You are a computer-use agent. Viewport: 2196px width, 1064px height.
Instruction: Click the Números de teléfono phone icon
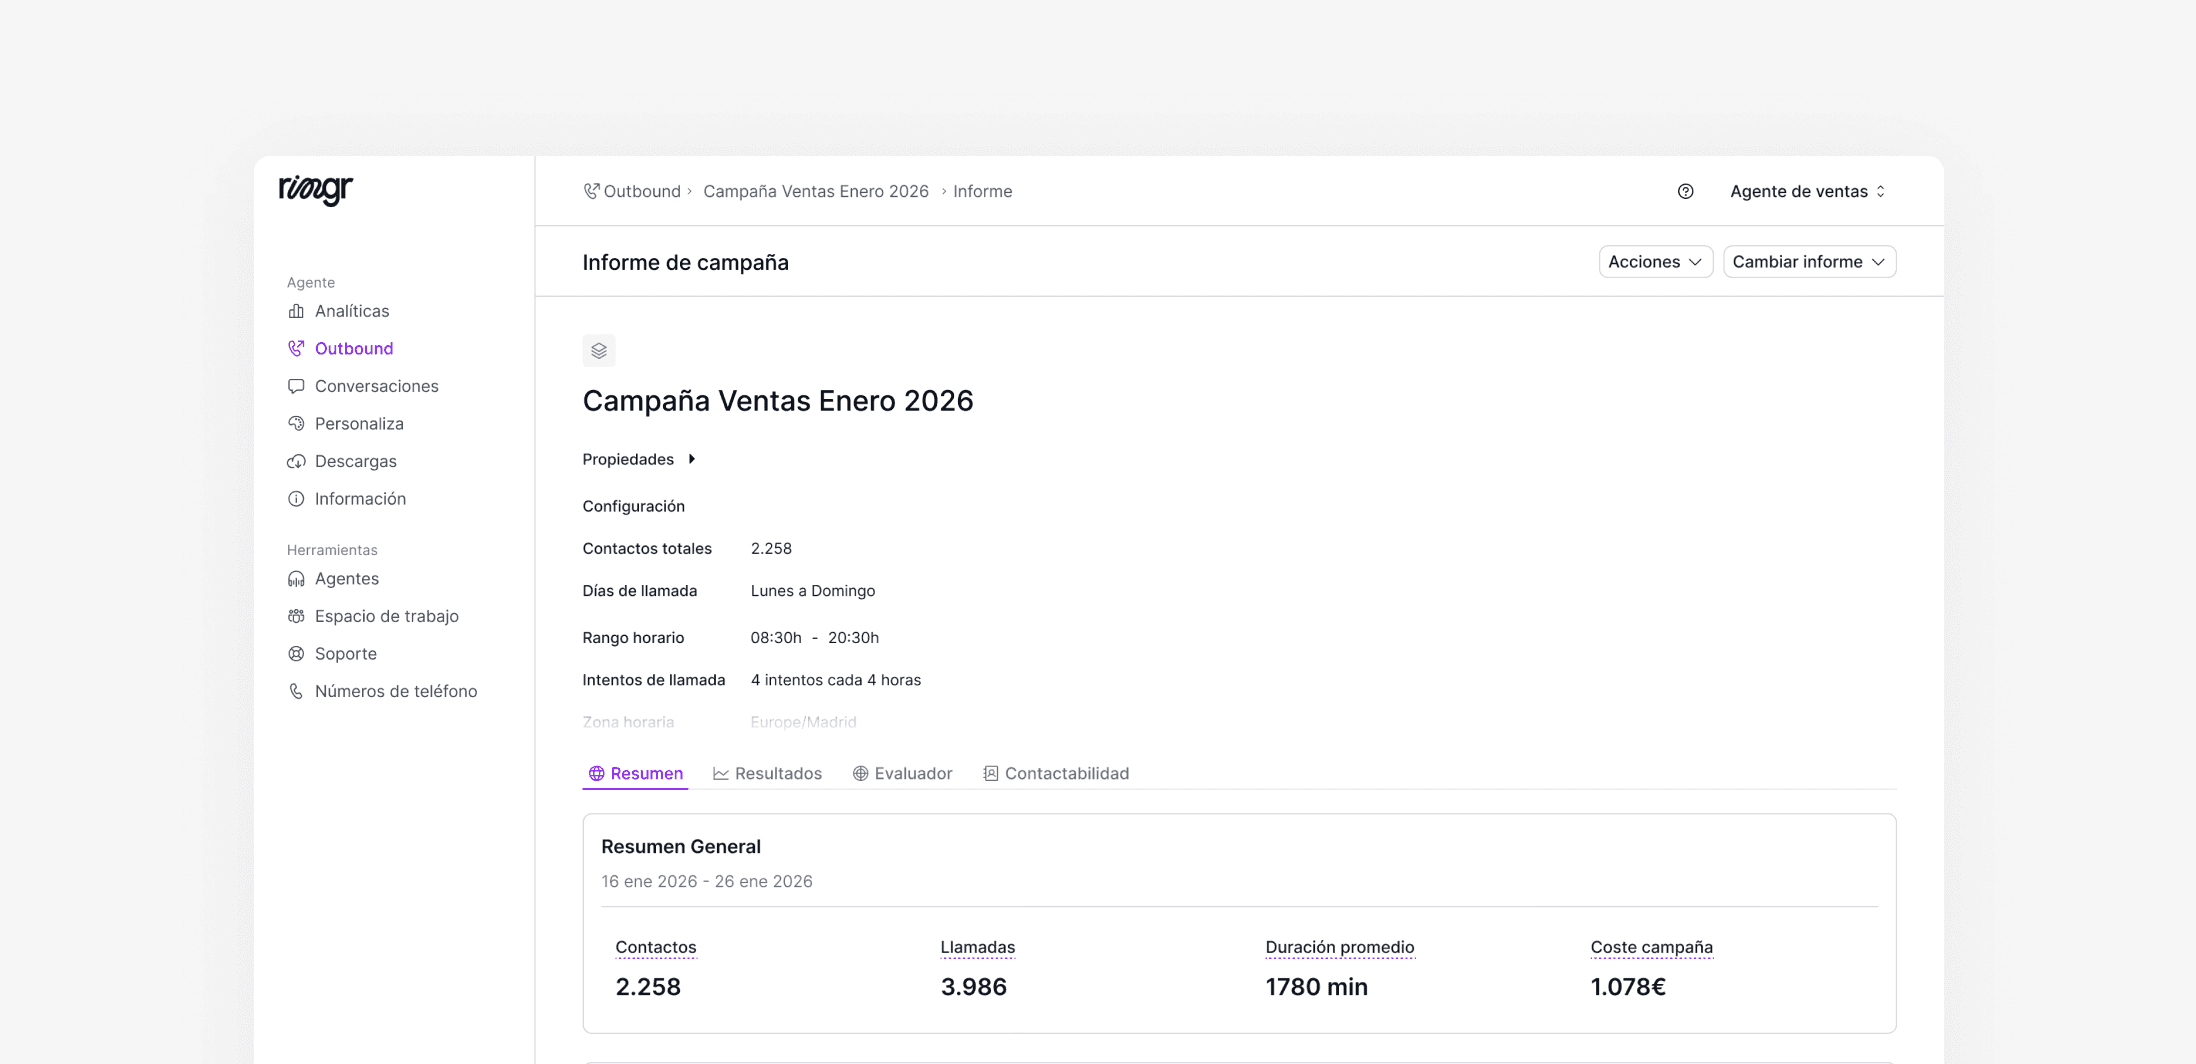[x=296, y=691]
